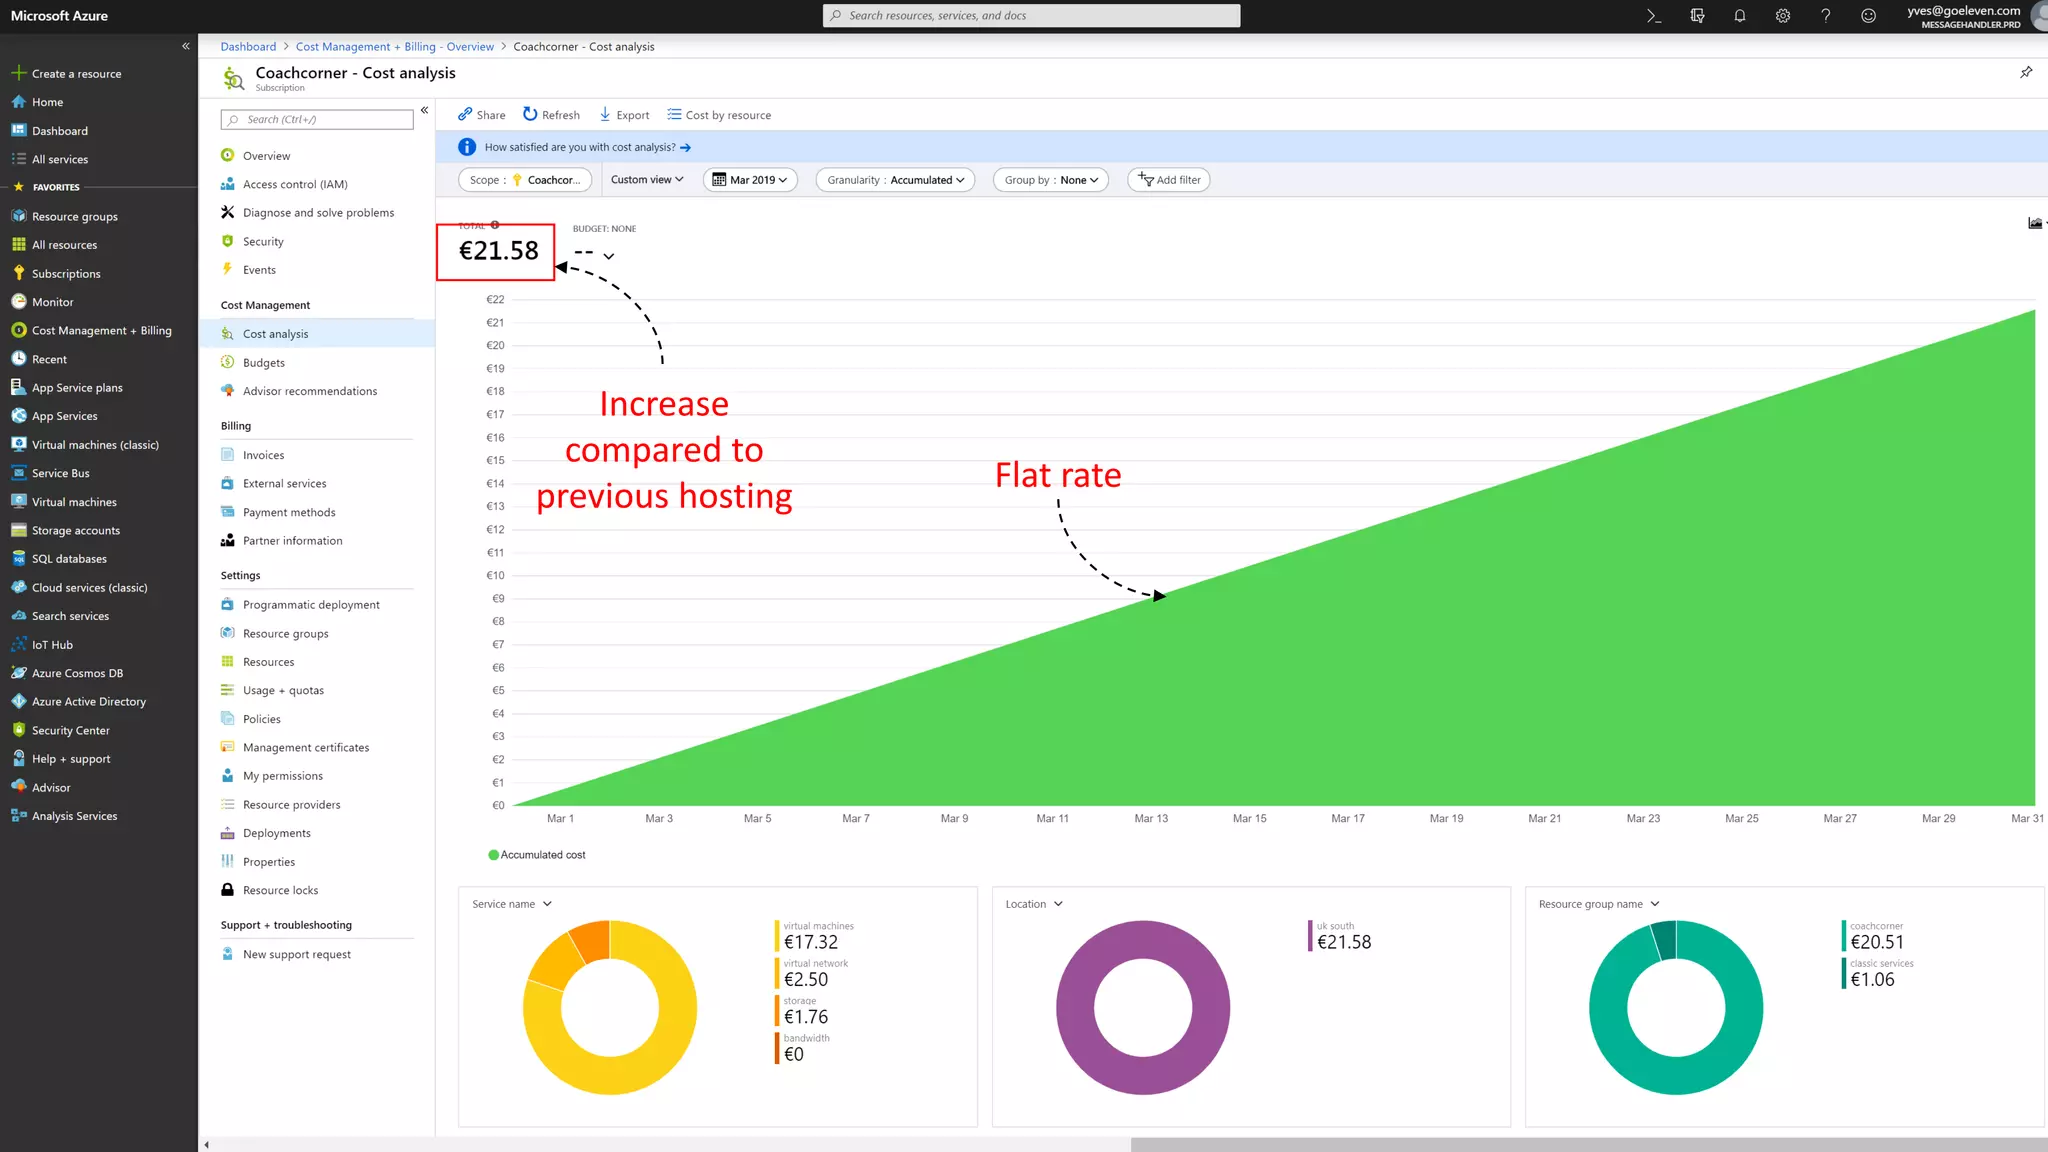Open SQL databases in favorites
The image size is (2048, 1152).
click(x=69, y=559)
